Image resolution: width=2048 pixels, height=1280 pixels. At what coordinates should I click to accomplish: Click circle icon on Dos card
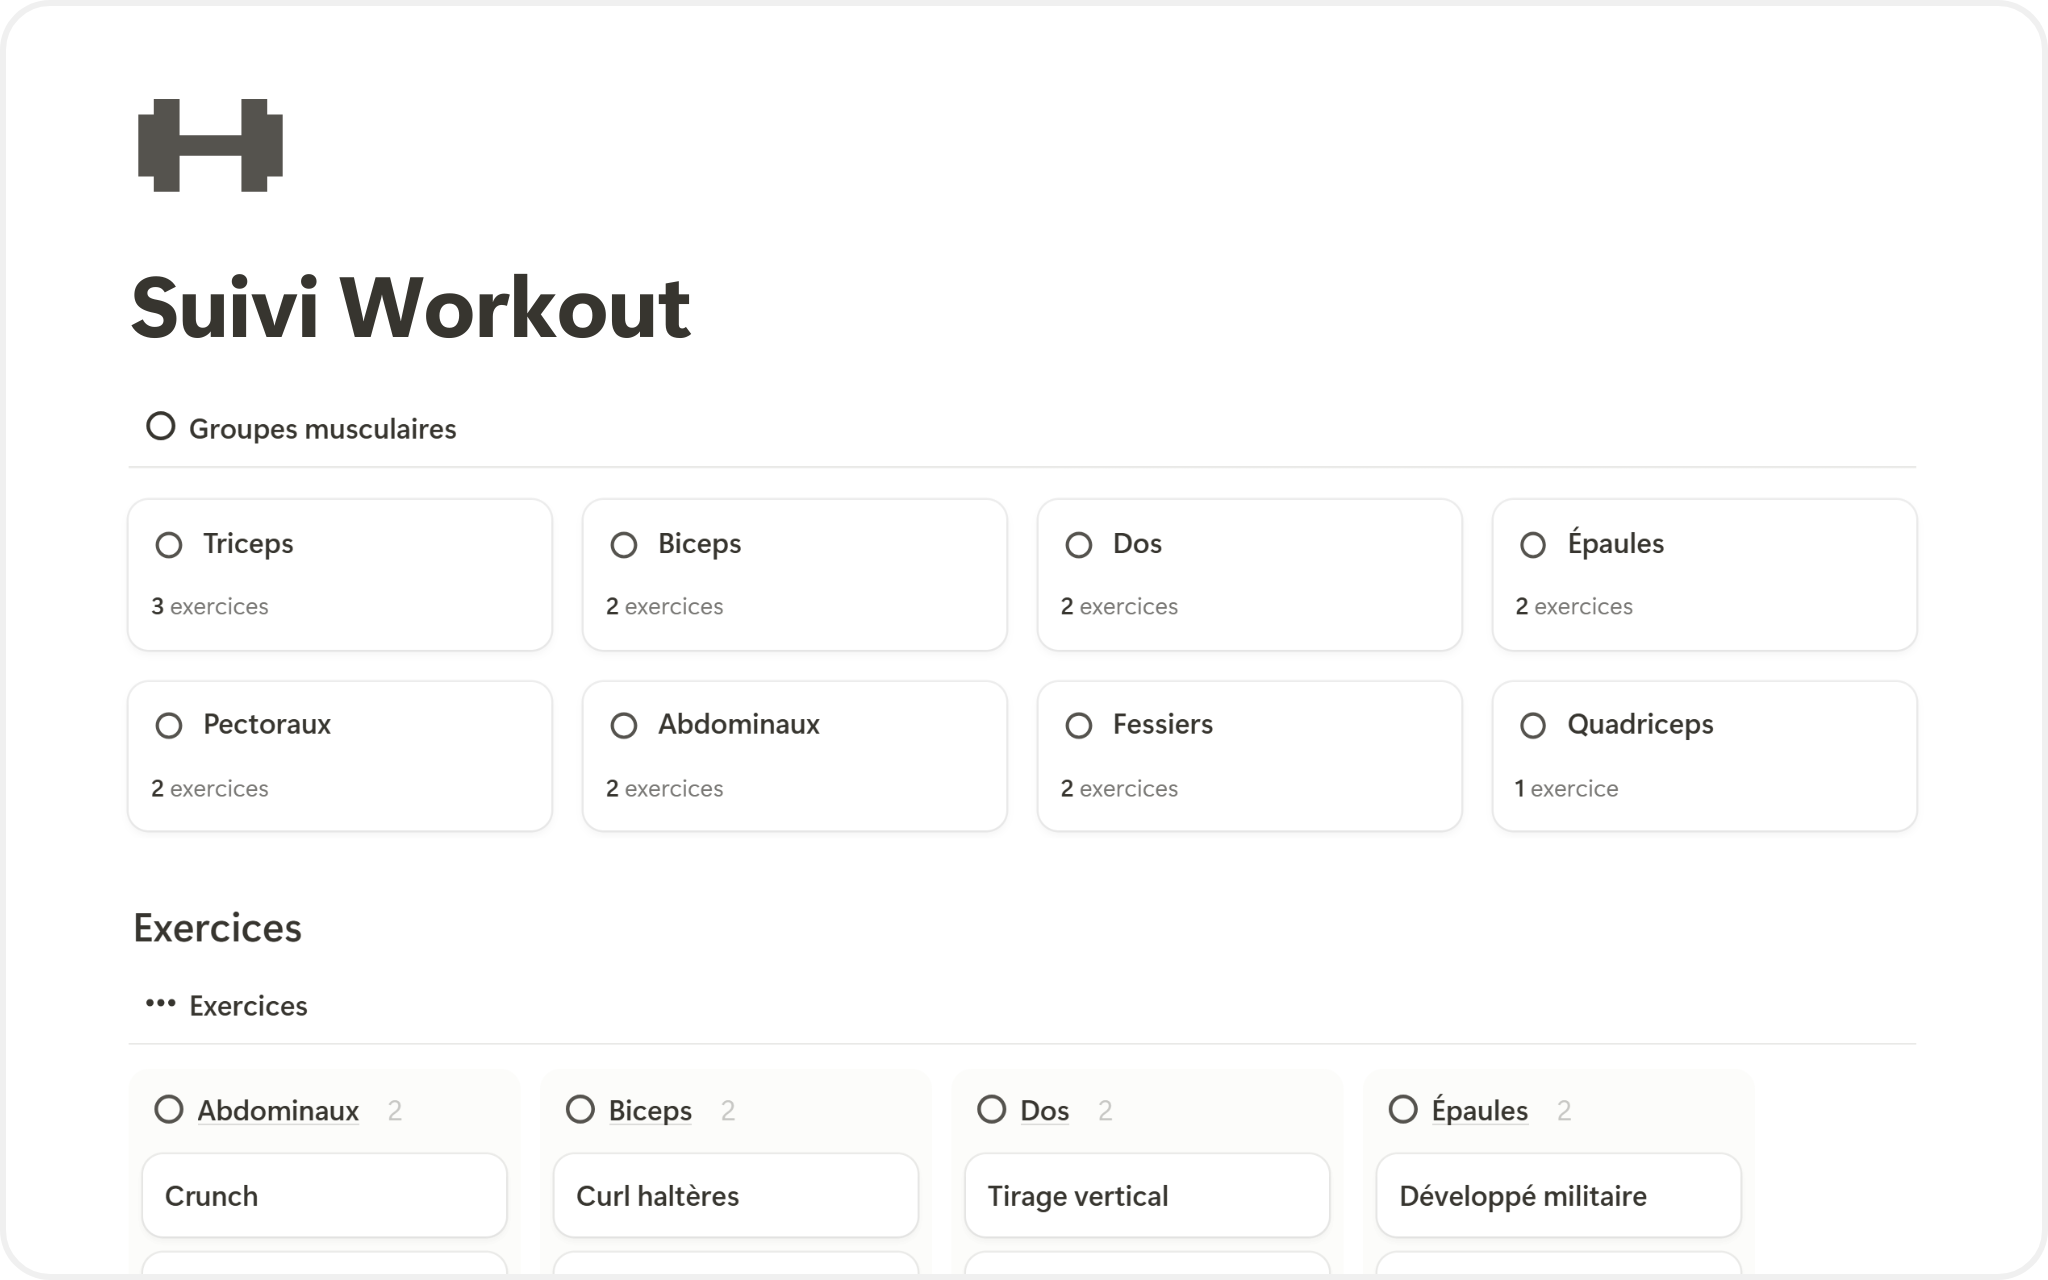click(1078, 545)
